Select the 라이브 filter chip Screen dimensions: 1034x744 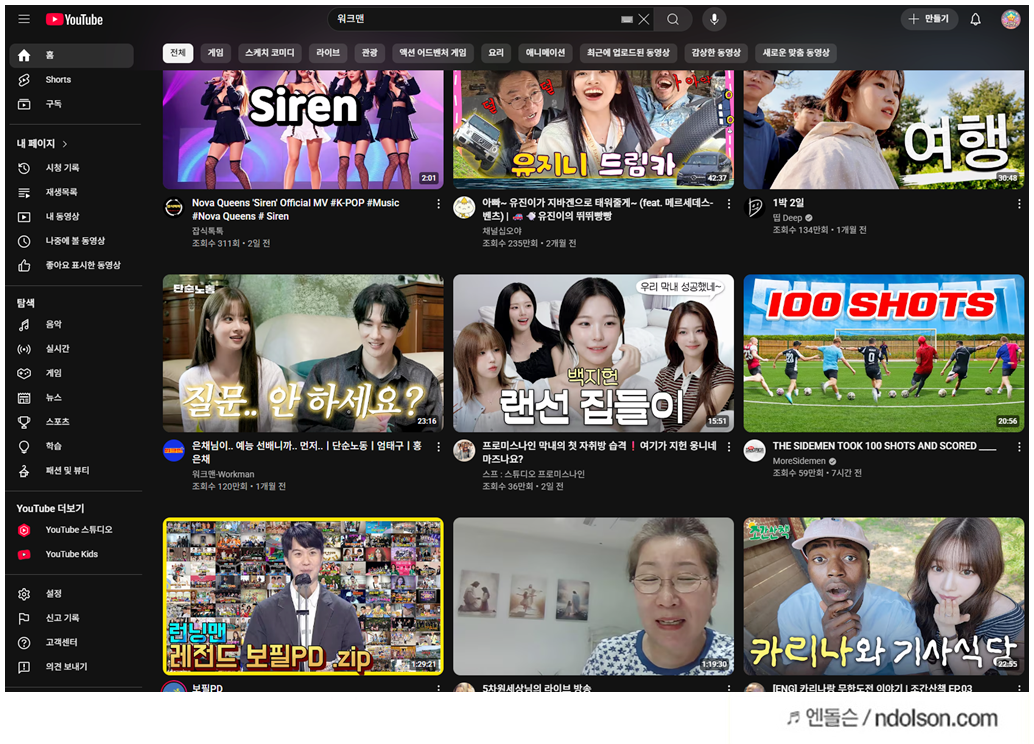coord(328,53)
